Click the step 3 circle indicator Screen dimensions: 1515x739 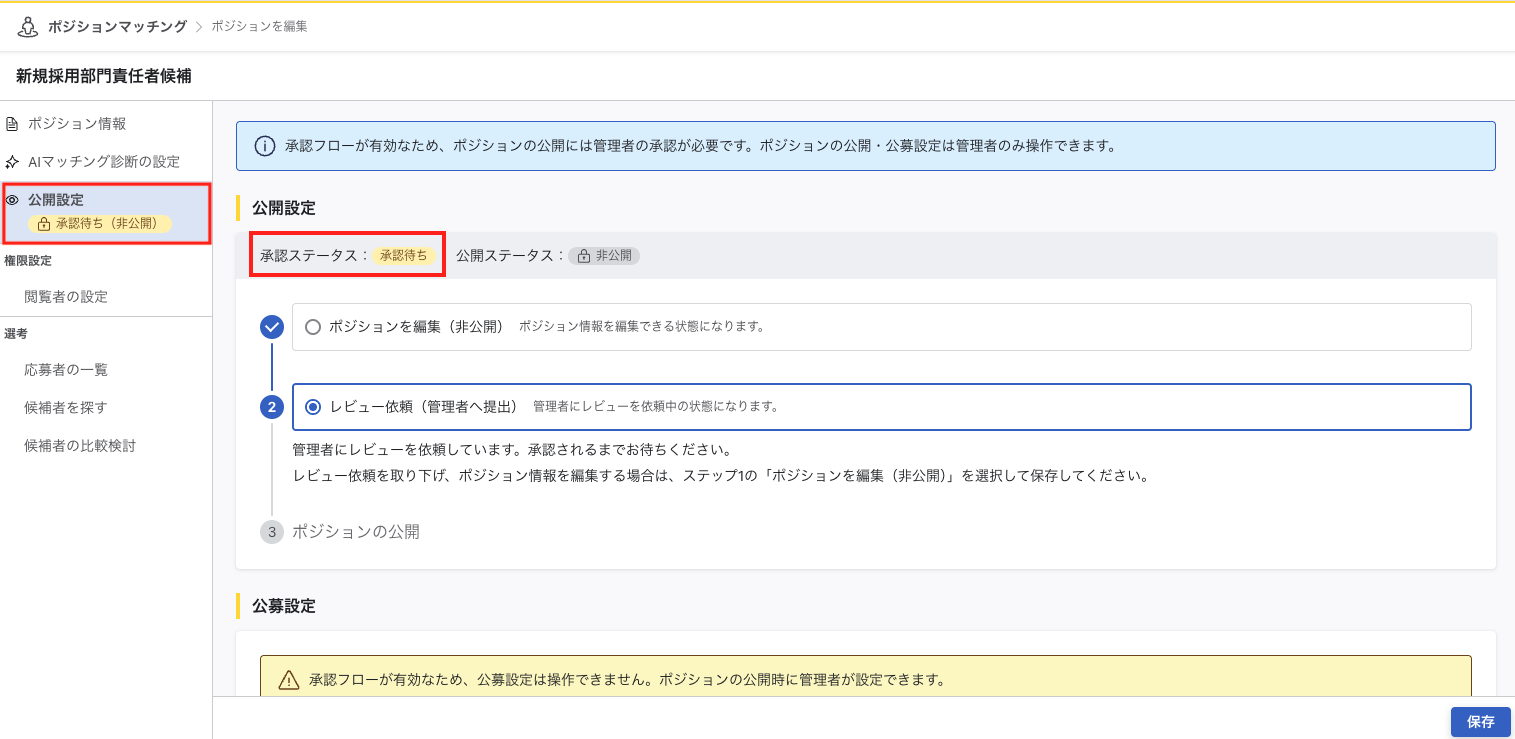coord(271,532)
